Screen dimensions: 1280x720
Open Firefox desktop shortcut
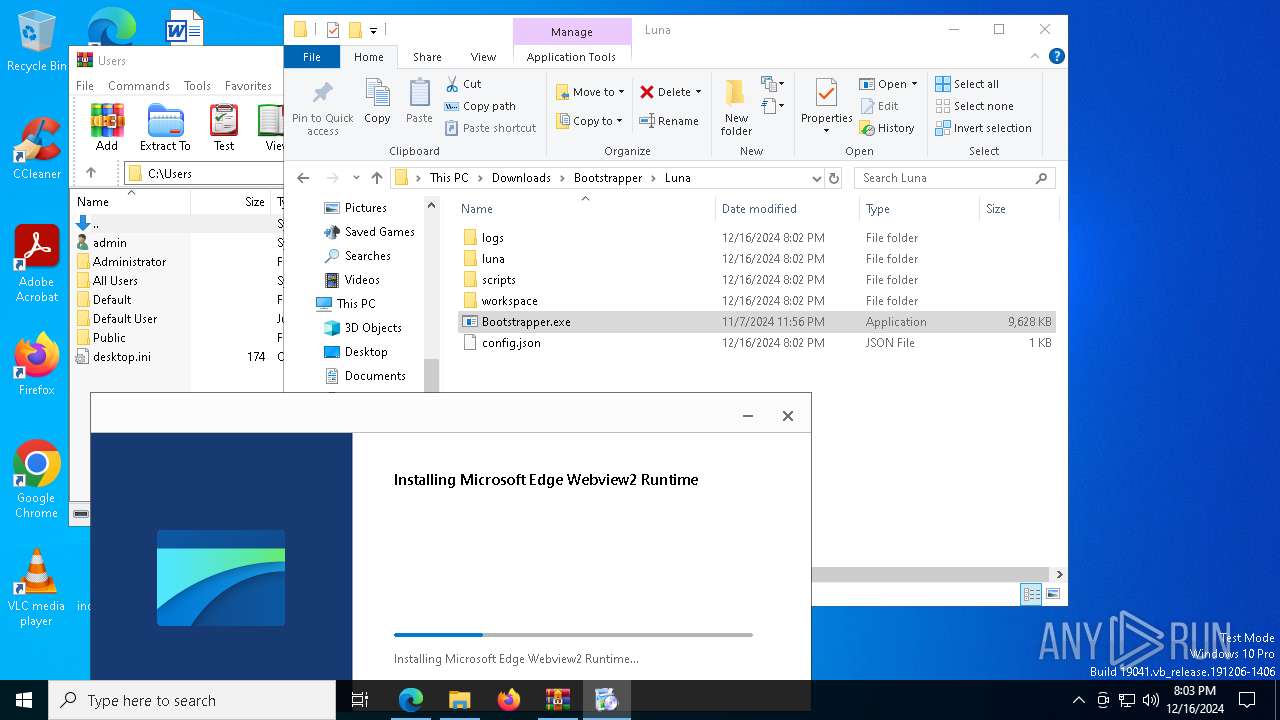pos(36,364)
